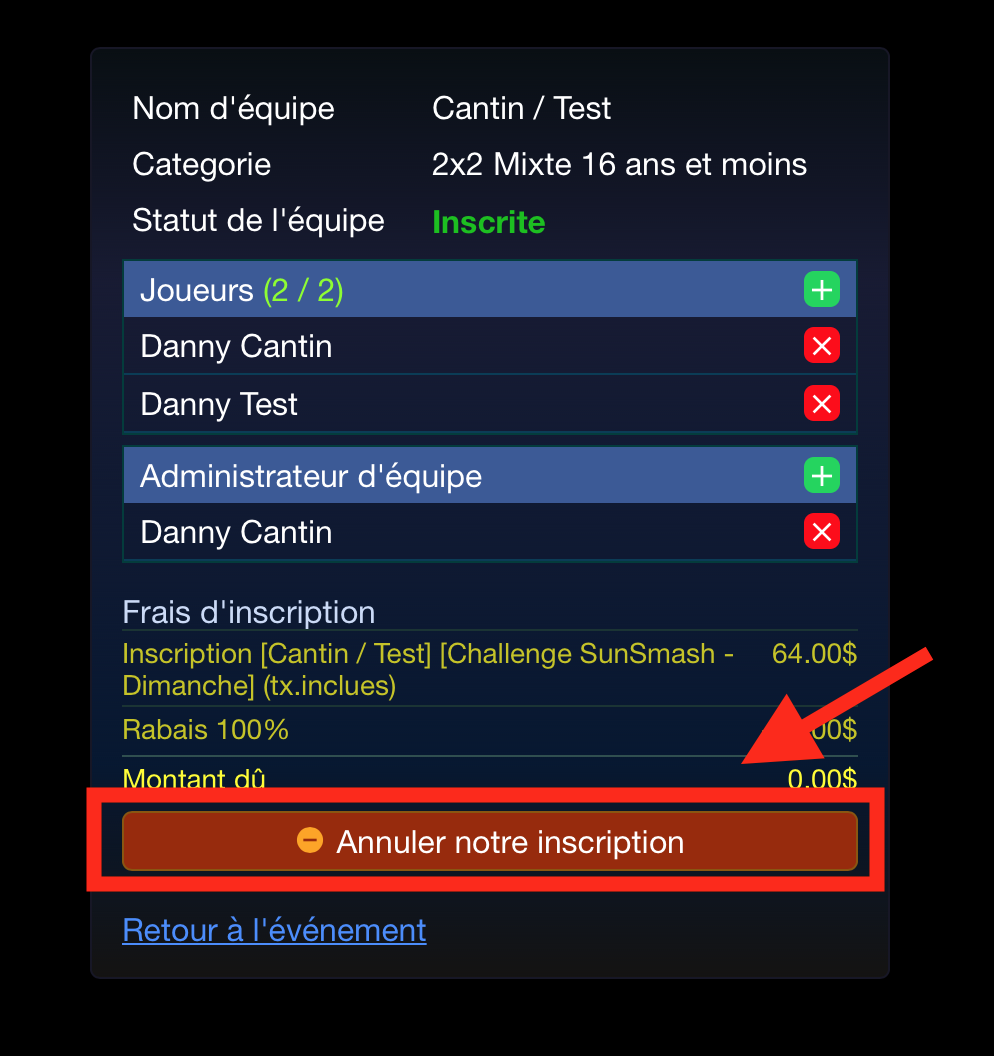Select the Administrateur d'équipe header
This screenshot has height=1056, width=994.
490,475
